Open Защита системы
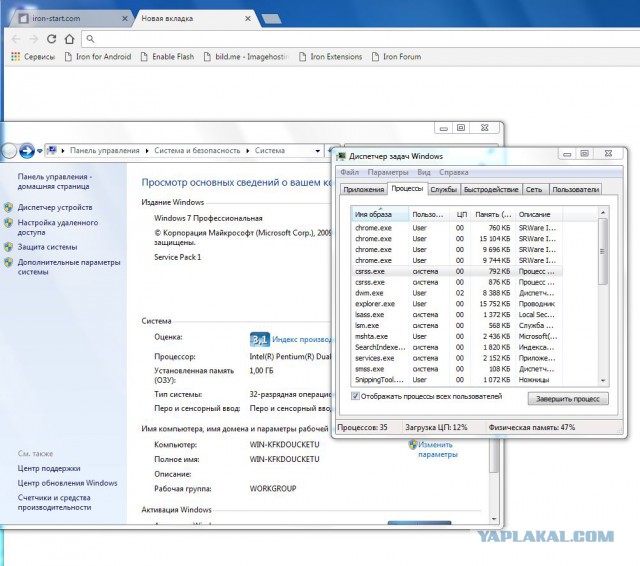Viewport: 640px width, 566px height. click(x=47, y=247)
